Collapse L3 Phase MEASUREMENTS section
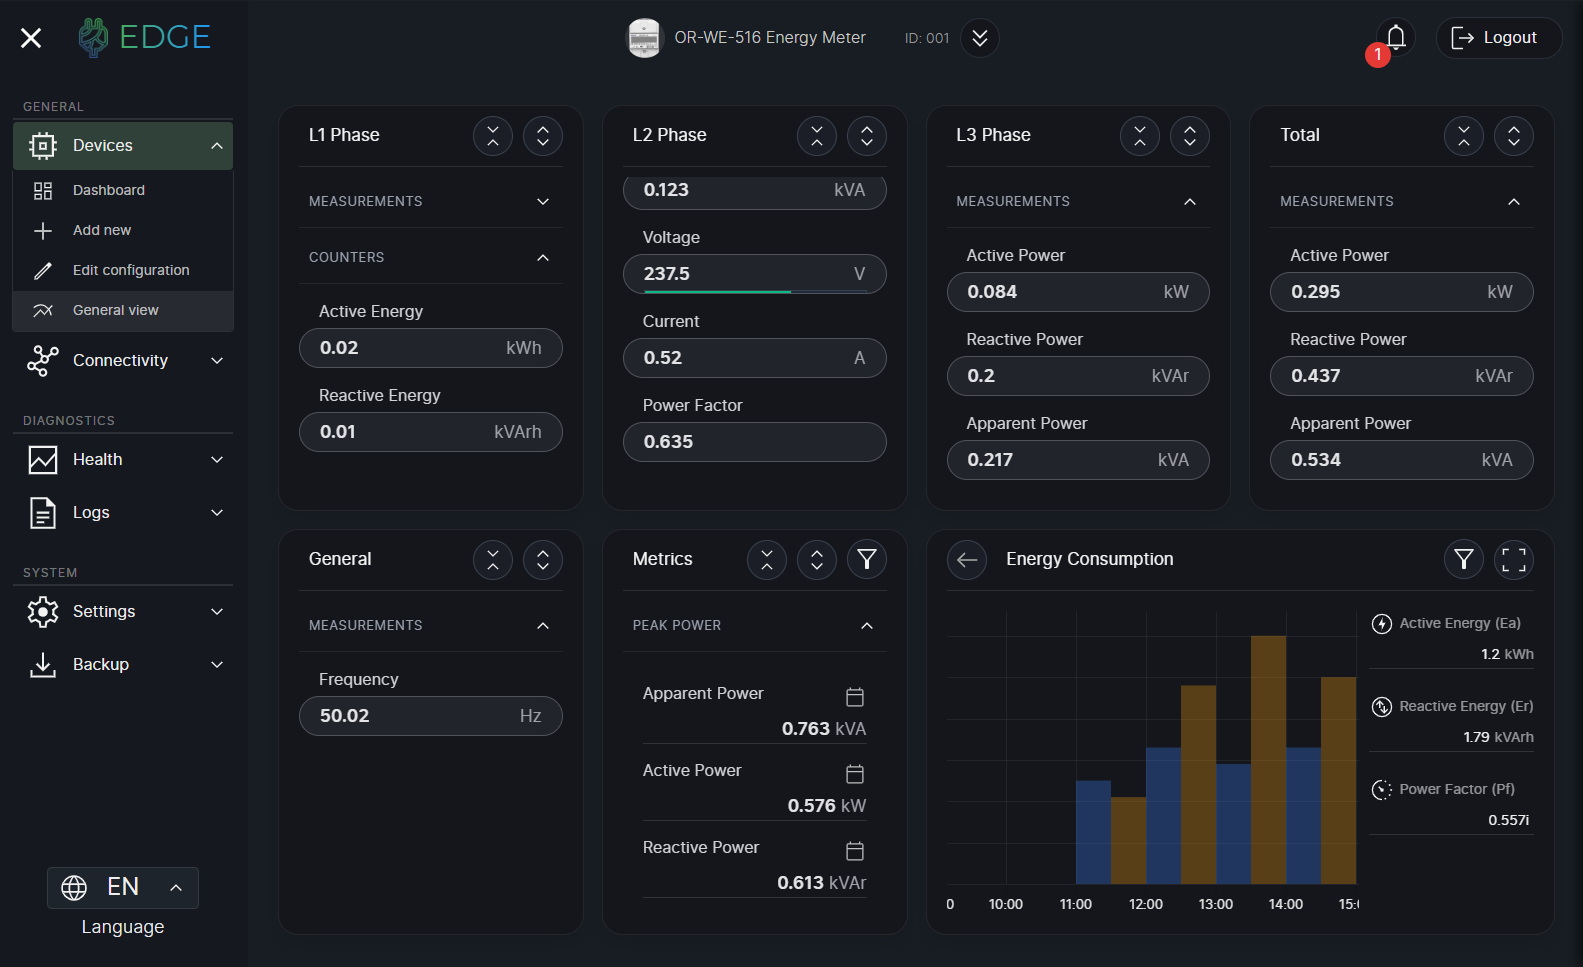Viewport: 1583px width, 967px height. (x=1078, y=201)
